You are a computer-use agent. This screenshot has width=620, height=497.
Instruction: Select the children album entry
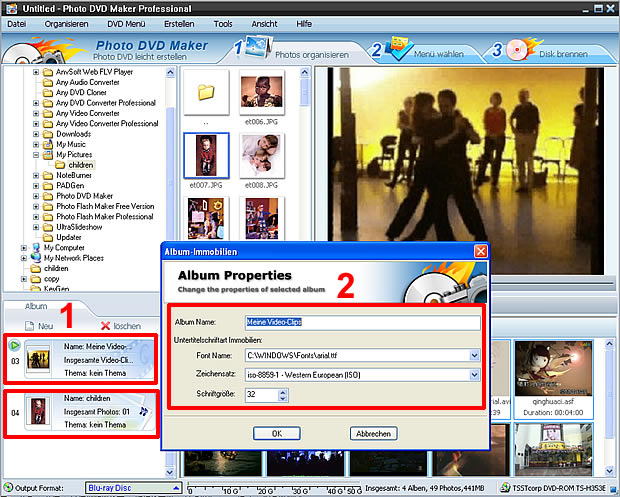[x=81, y=414]
